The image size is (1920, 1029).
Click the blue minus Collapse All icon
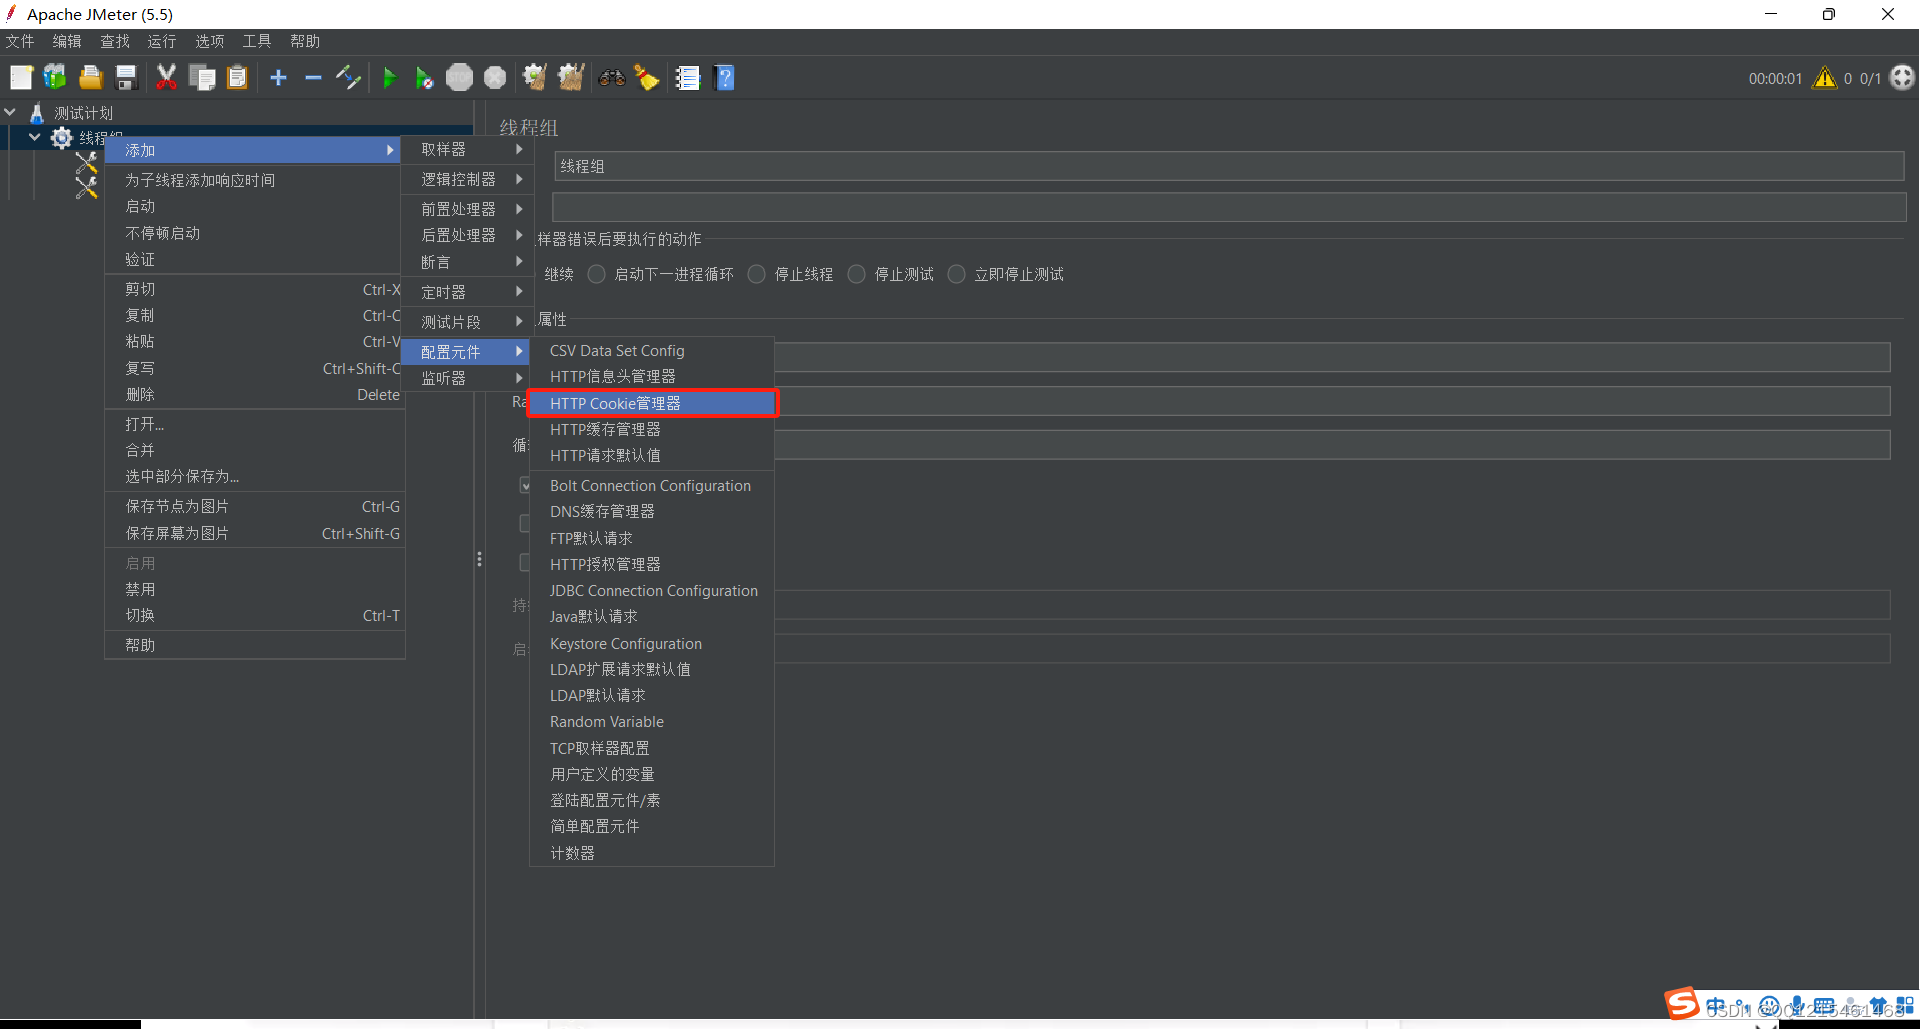tap(313, 78)
